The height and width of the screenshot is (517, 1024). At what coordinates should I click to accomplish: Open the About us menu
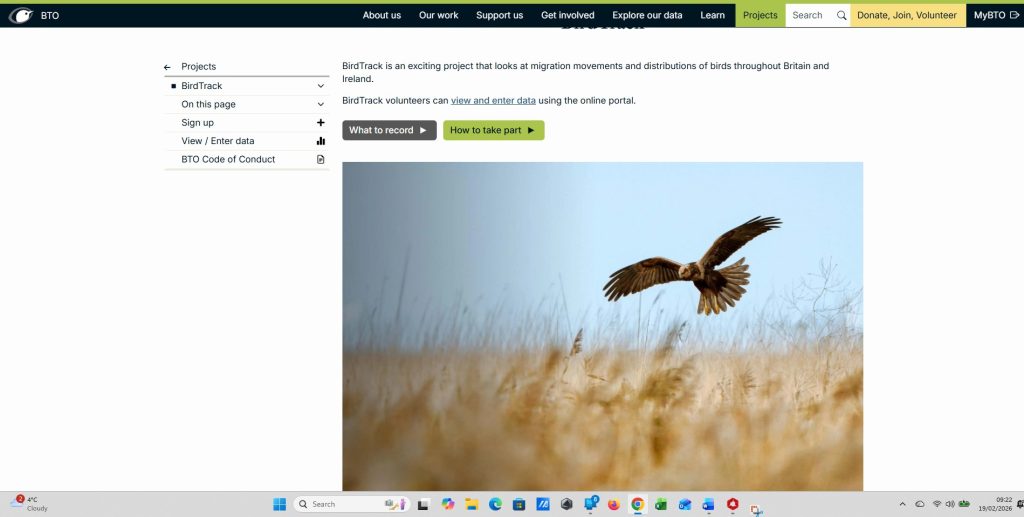coord(382,16)
